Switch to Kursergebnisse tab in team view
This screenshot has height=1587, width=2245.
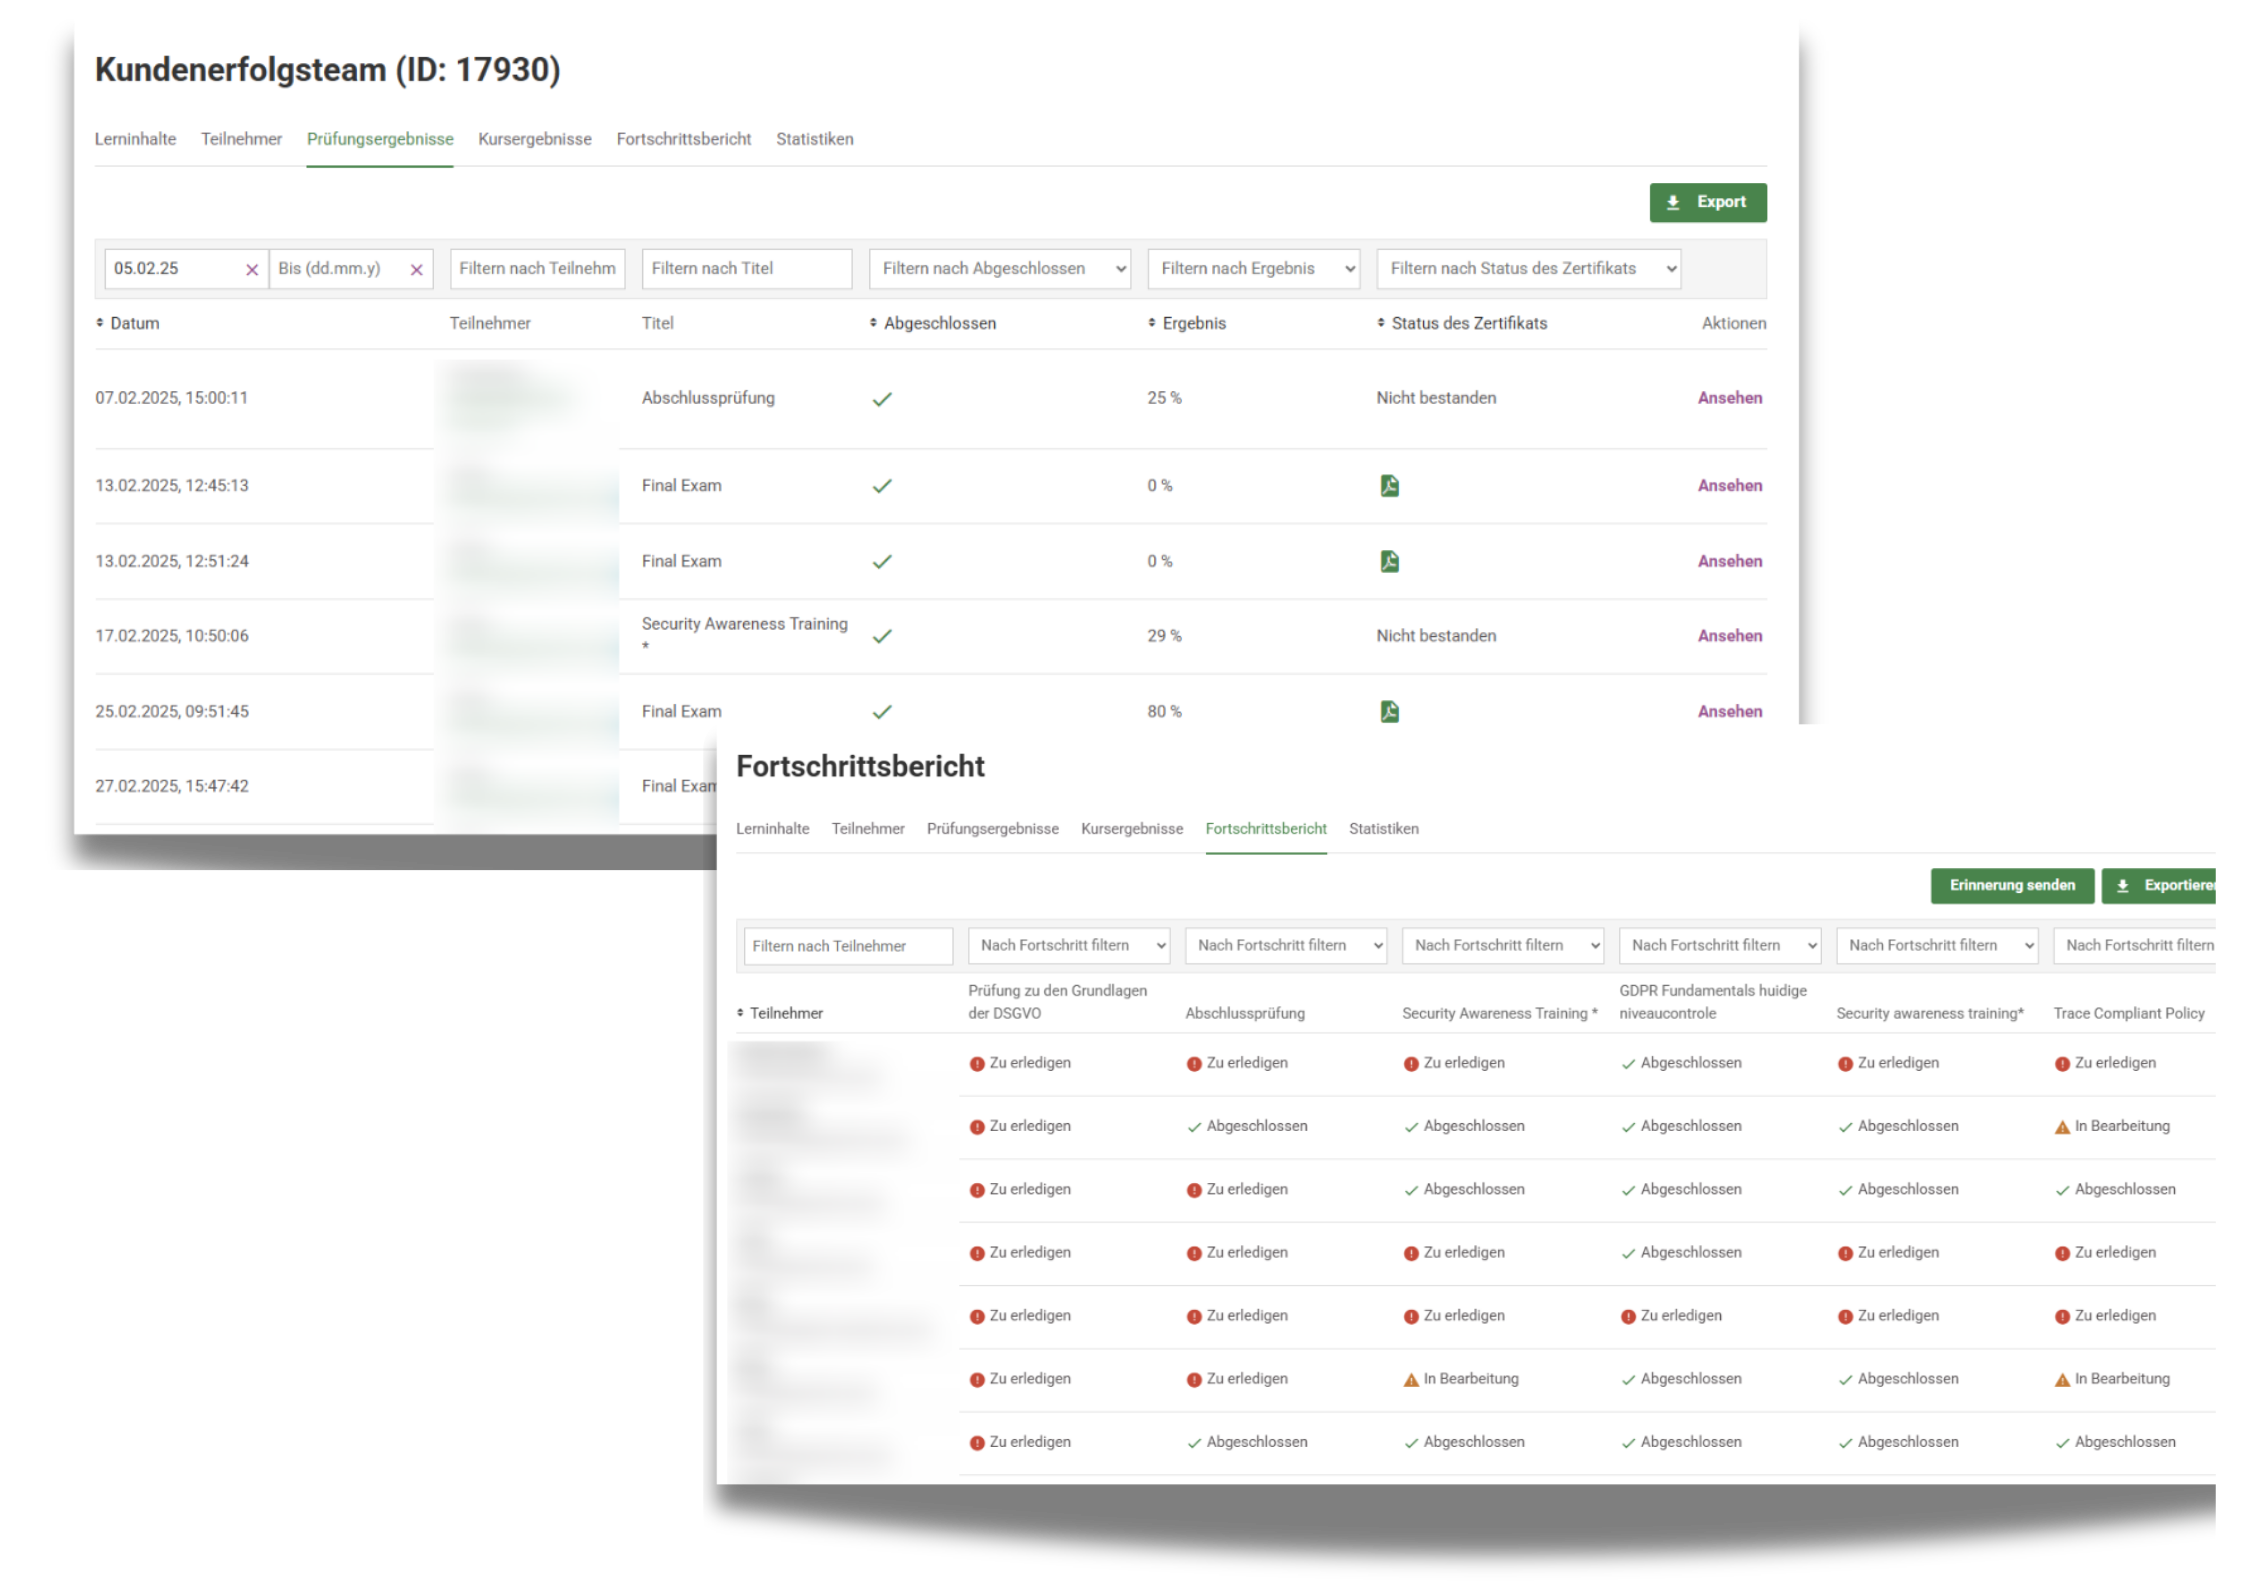pyautogui.click(x=534, y=139)
